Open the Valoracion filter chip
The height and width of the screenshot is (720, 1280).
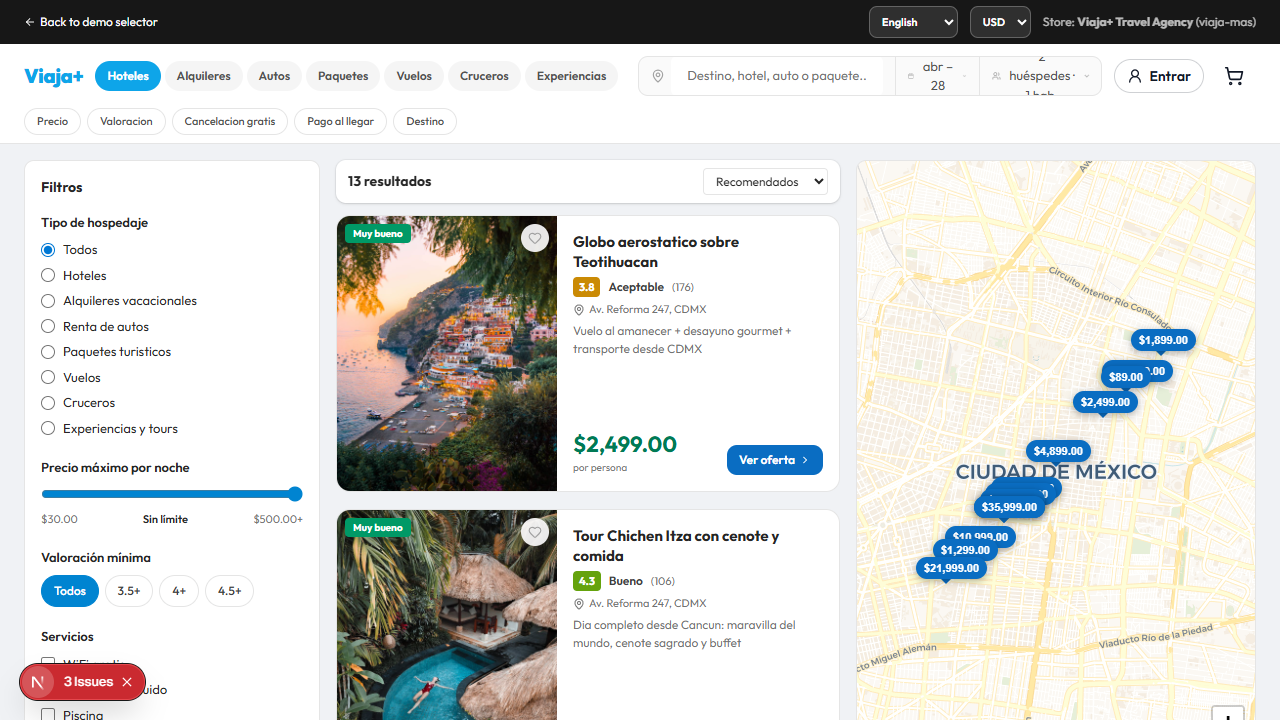pos(126,121)
